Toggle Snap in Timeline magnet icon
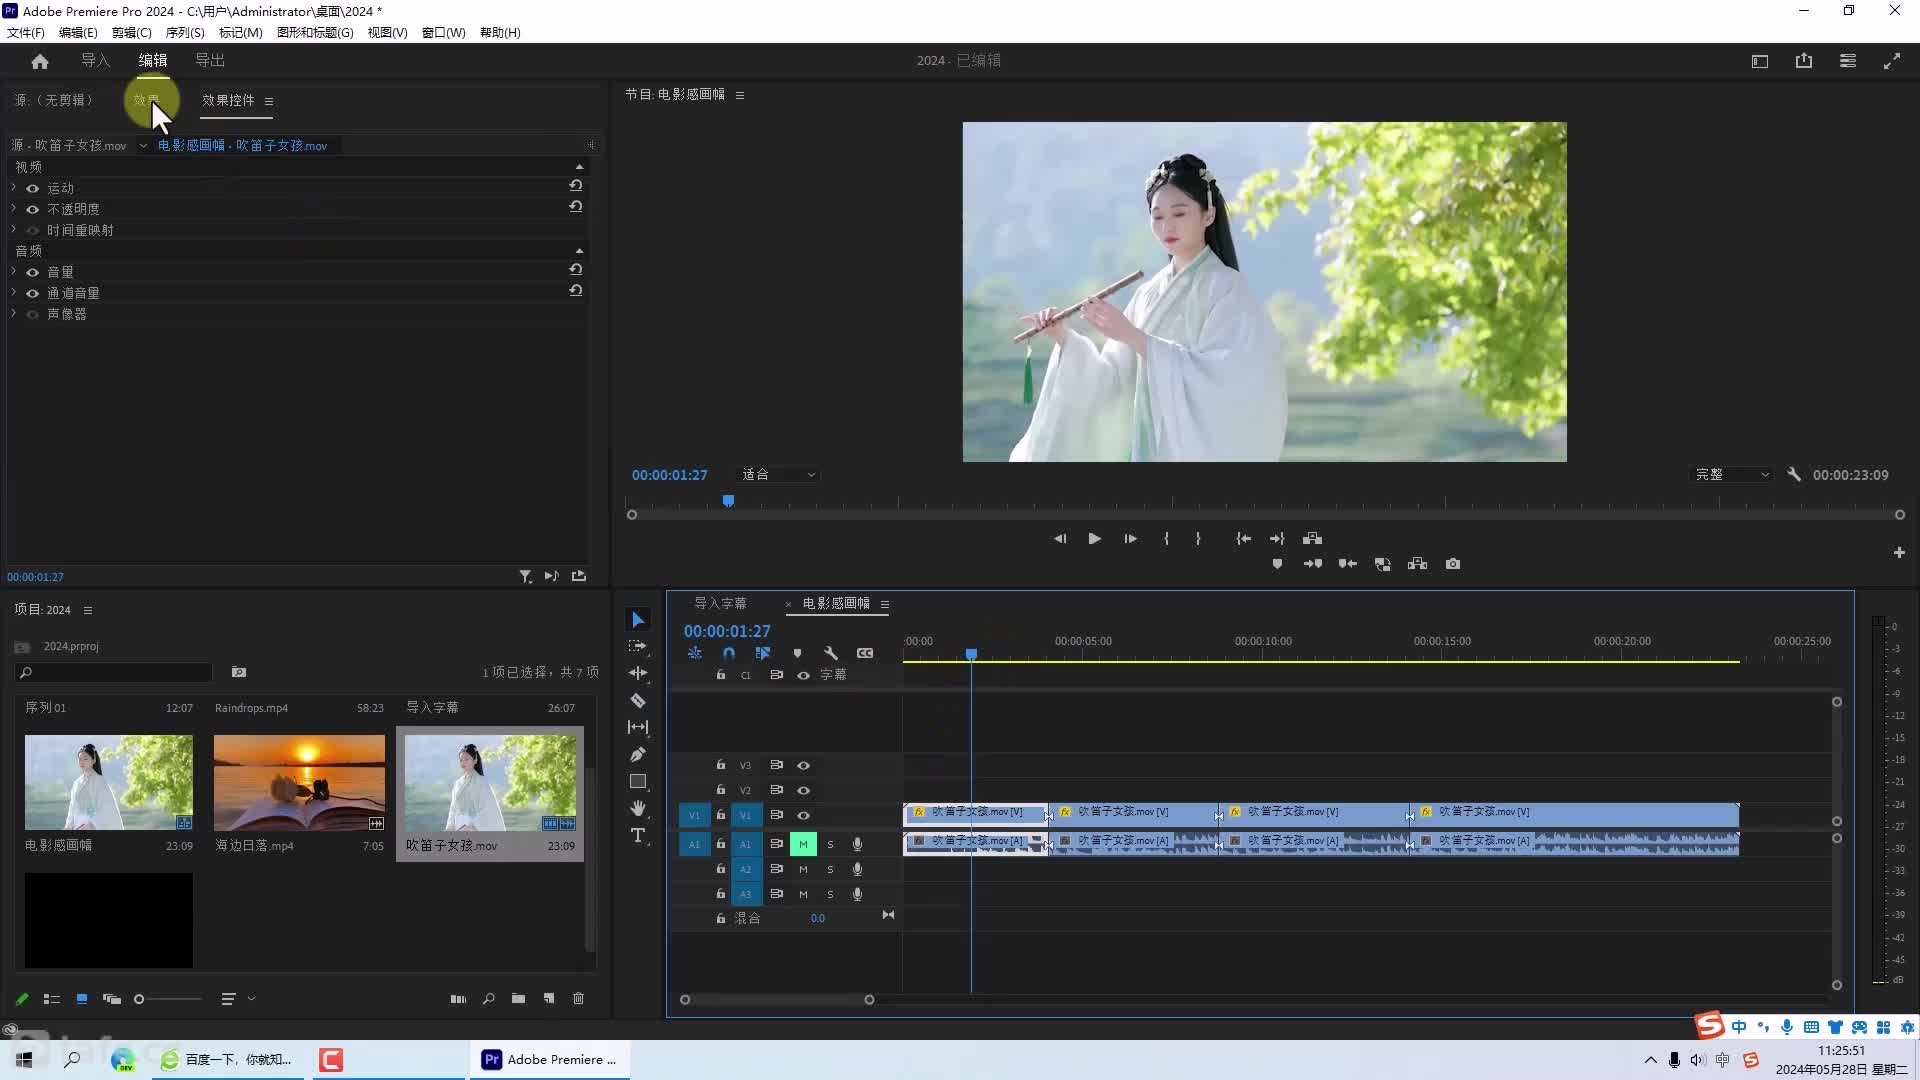 pos(729,653)
